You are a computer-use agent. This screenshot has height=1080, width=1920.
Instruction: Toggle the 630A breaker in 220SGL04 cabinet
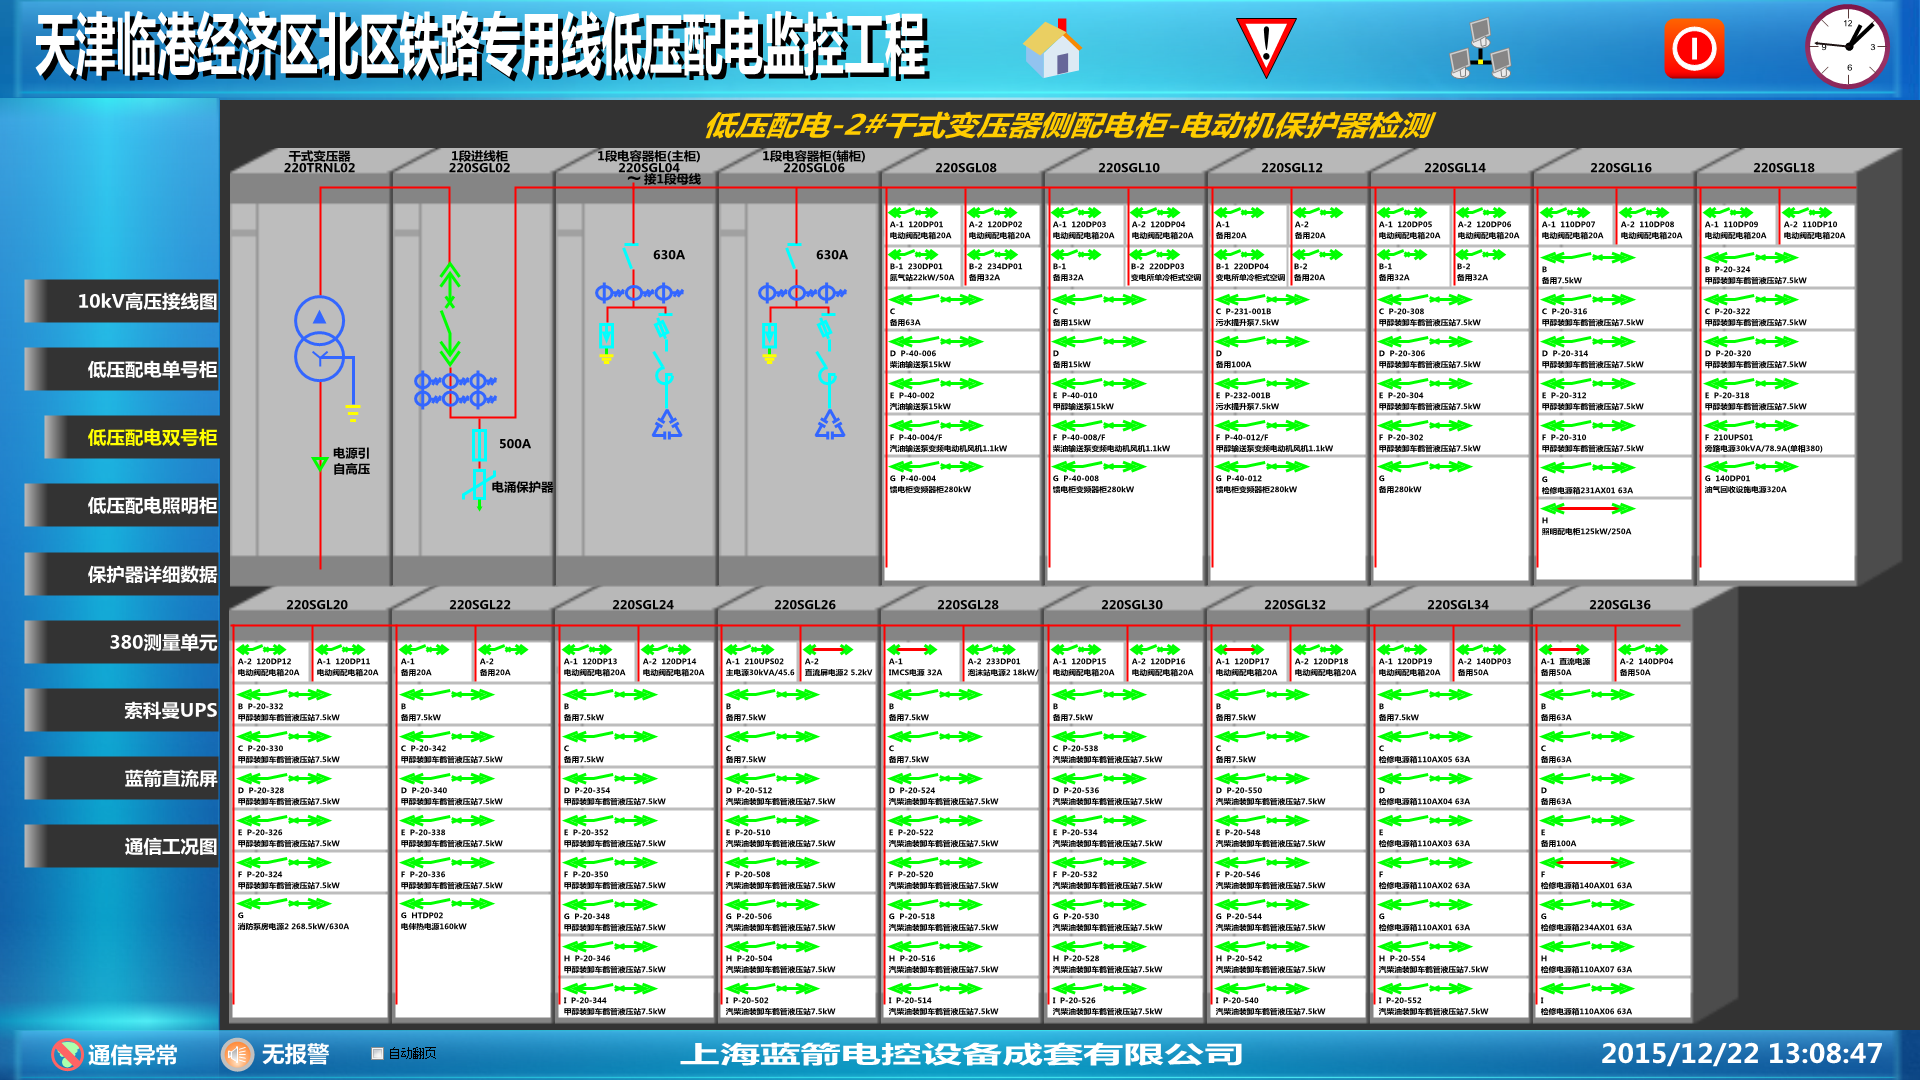tap(631, 256)
